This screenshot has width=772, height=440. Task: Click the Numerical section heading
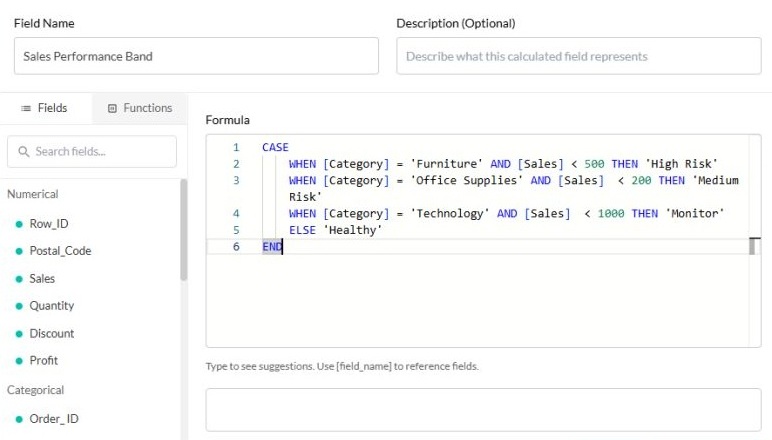(32, 194)
